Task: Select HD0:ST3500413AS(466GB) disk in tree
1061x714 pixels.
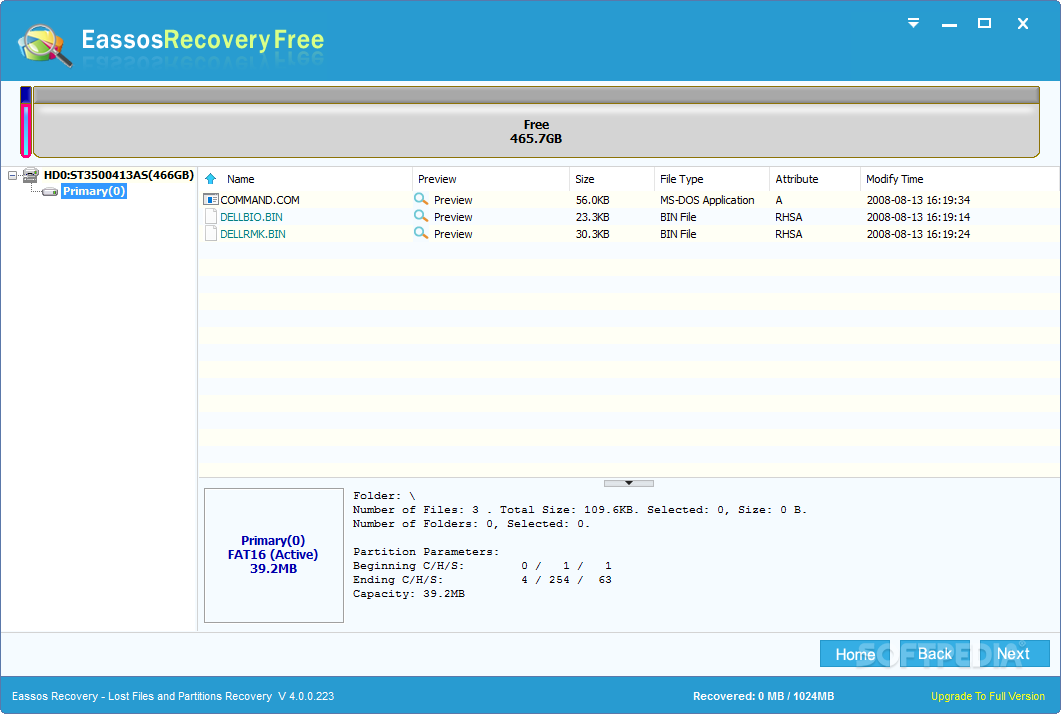Action: (x=118, y=175)
